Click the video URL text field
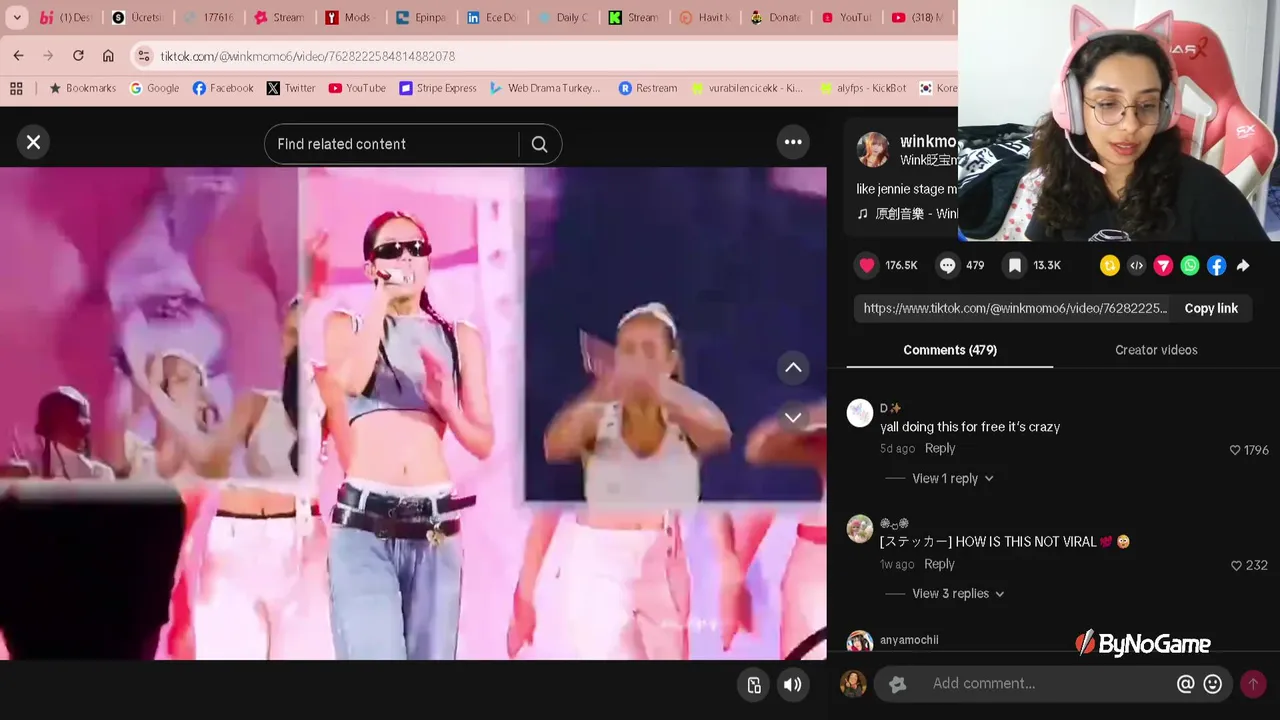The image size is (1280, 720). (x=1015, y=308)
